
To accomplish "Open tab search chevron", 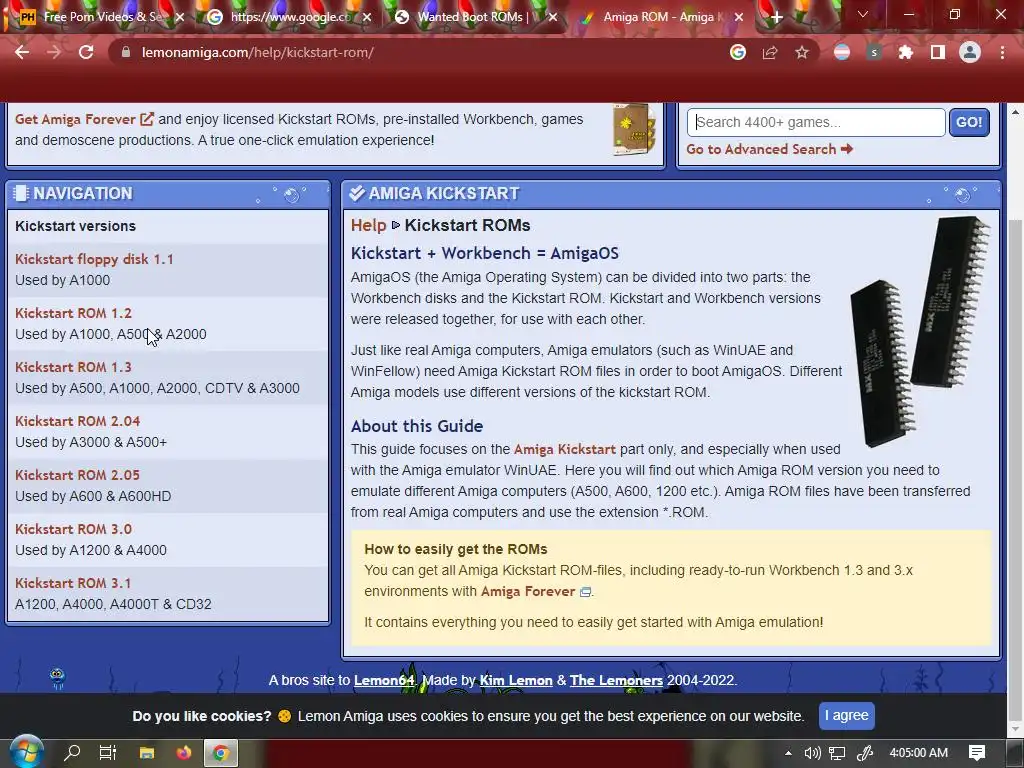I will (x=863, y=14).
